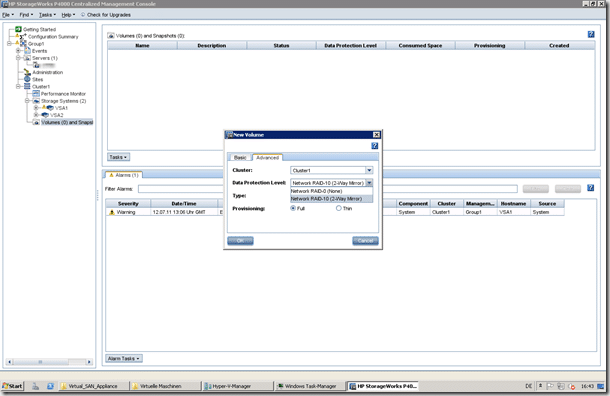This screenshot has width=610, height=396.
Task: Click the Check for Upgrades link
Action: click(109, 15)
